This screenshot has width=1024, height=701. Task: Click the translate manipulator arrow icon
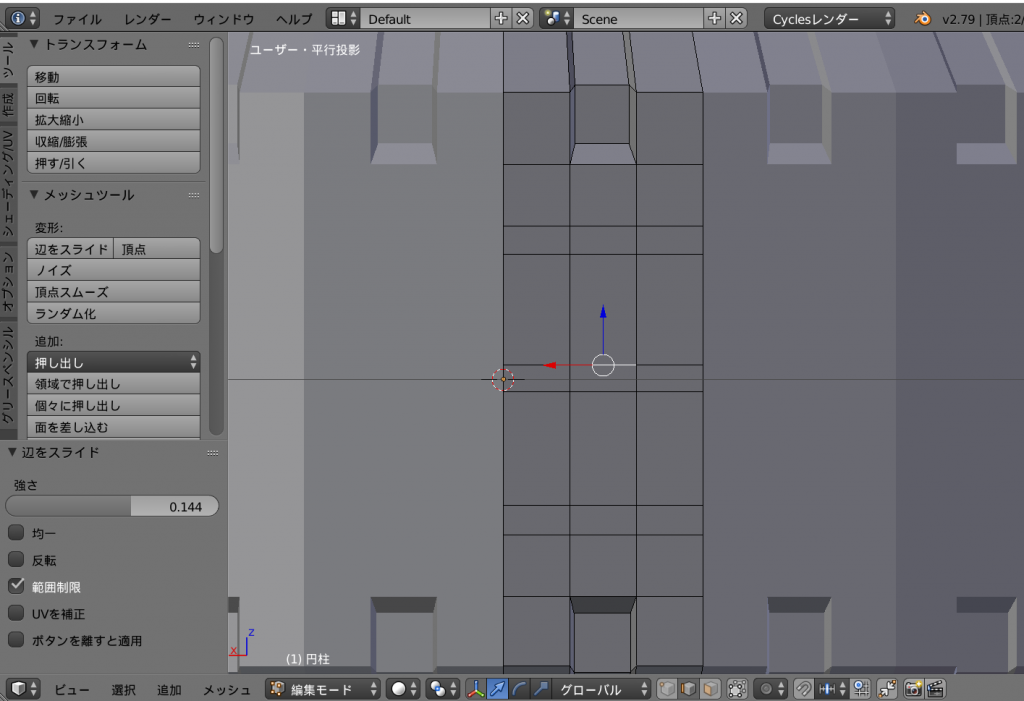(497, 689)
